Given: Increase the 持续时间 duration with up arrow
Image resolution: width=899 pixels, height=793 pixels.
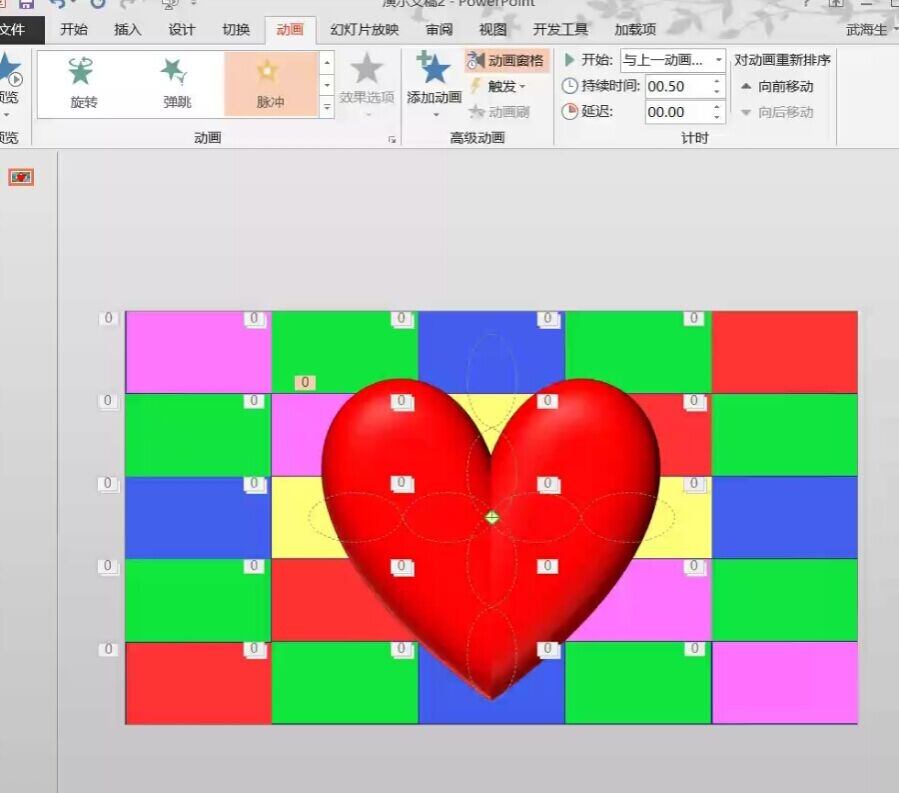Looking at the screenshot, I should [x=717, y=81].
